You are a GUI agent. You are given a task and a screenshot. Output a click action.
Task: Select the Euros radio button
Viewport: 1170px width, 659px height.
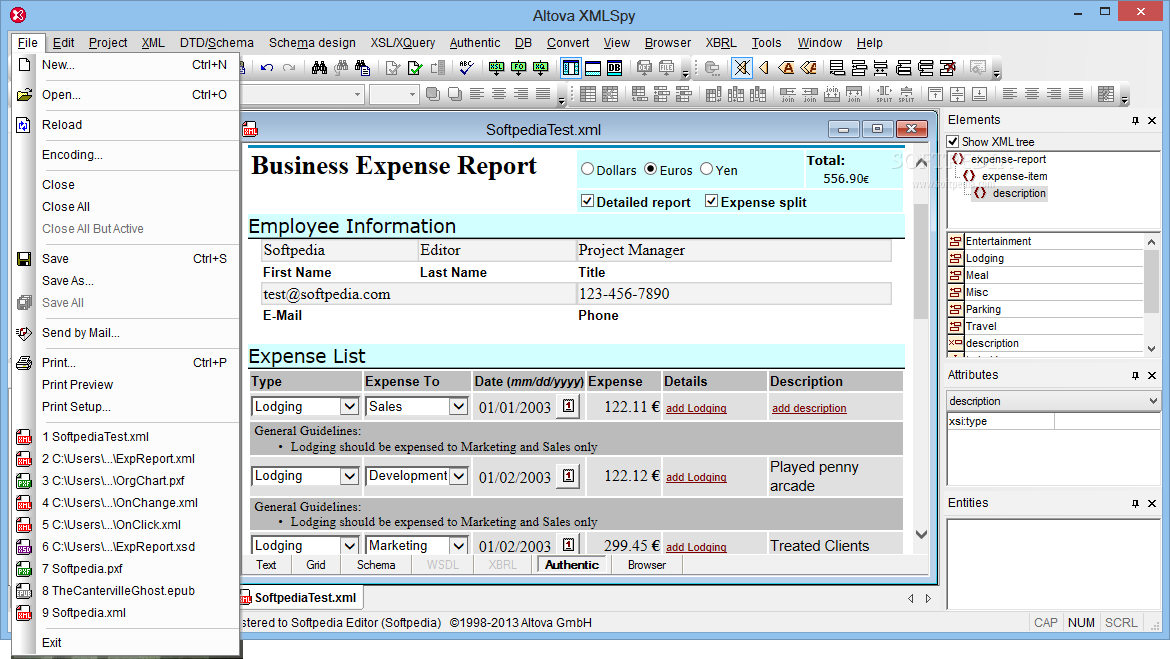(x=651, y=169)
